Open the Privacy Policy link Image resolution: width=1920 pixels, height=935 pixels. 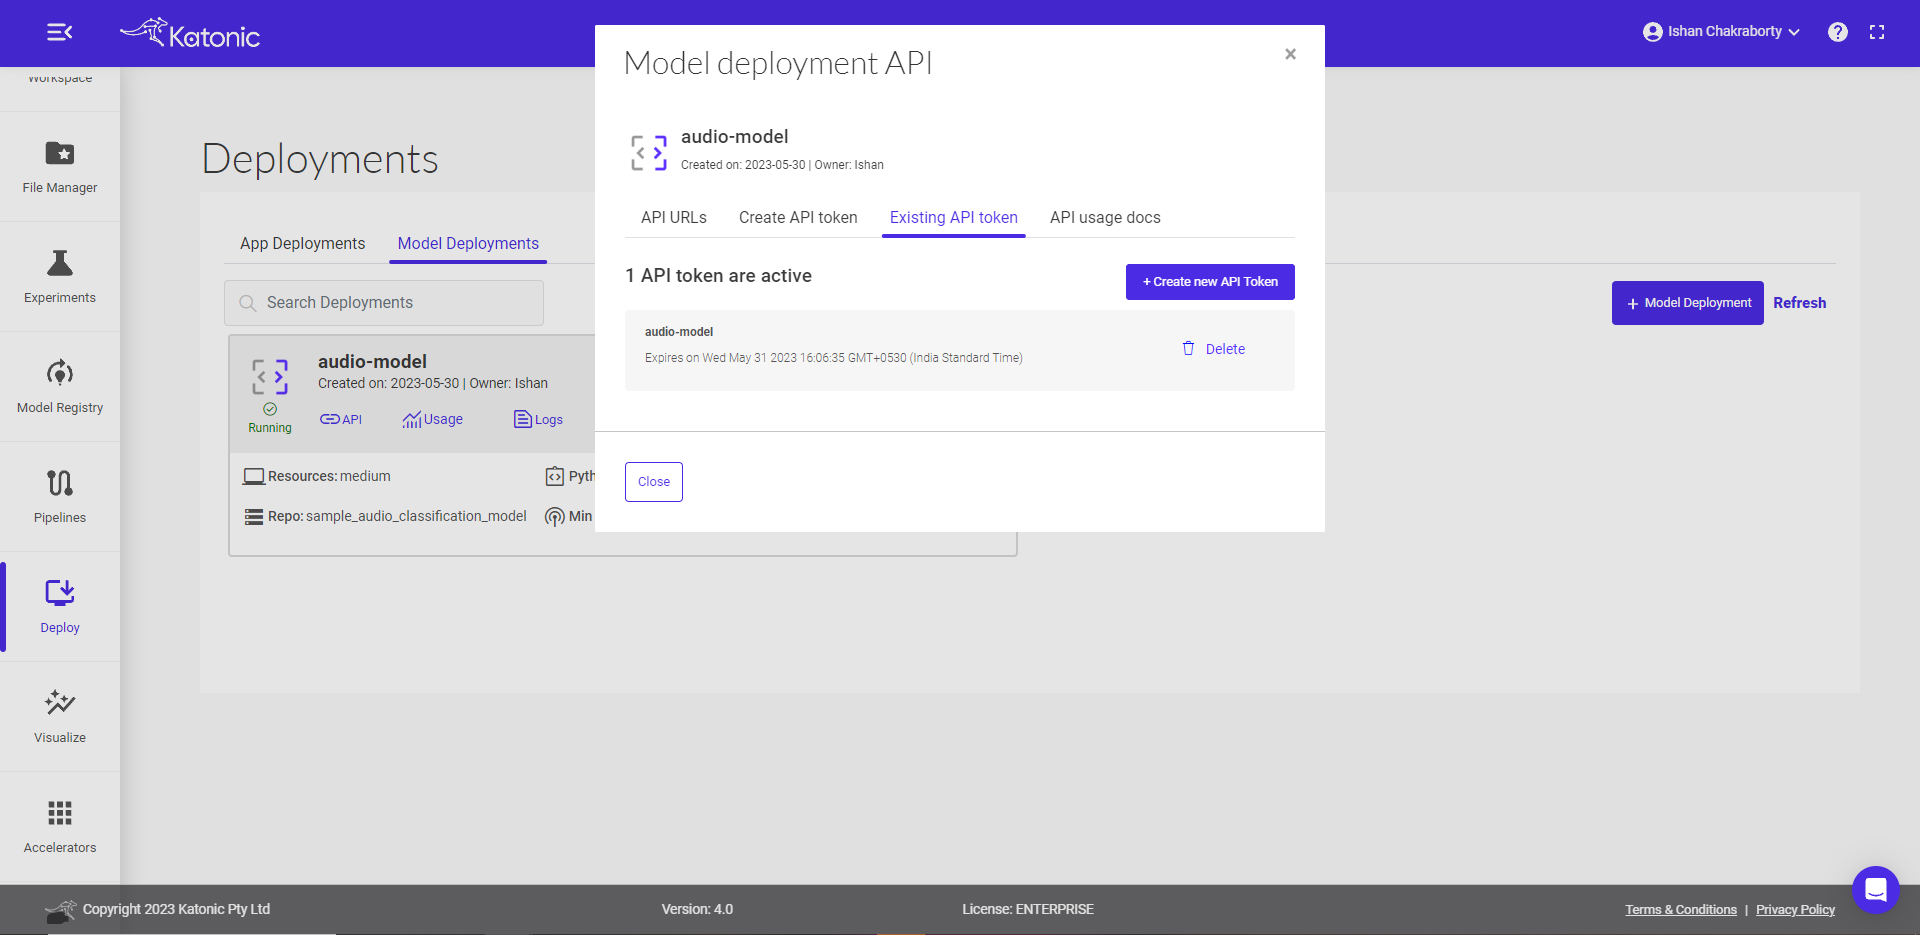pos(1795,909)
